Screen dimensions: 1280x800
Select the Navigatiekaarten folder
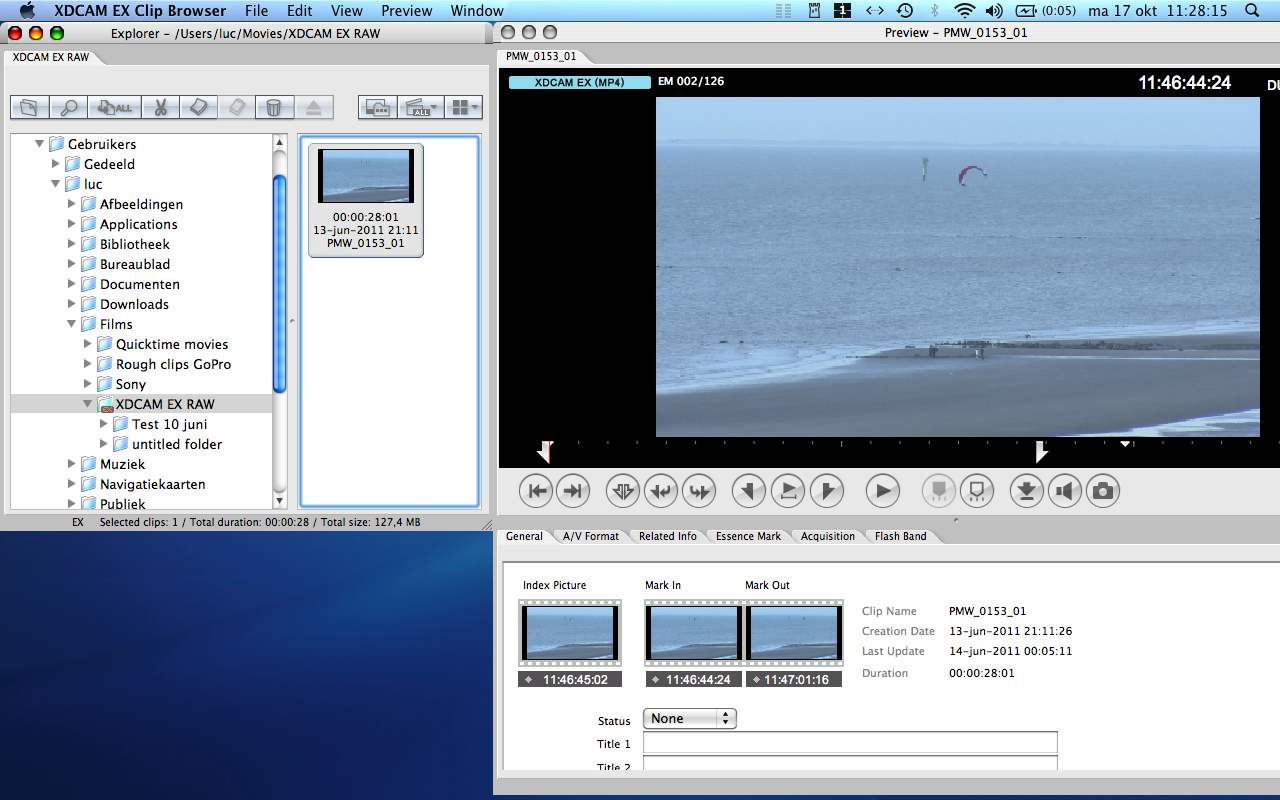143,484
